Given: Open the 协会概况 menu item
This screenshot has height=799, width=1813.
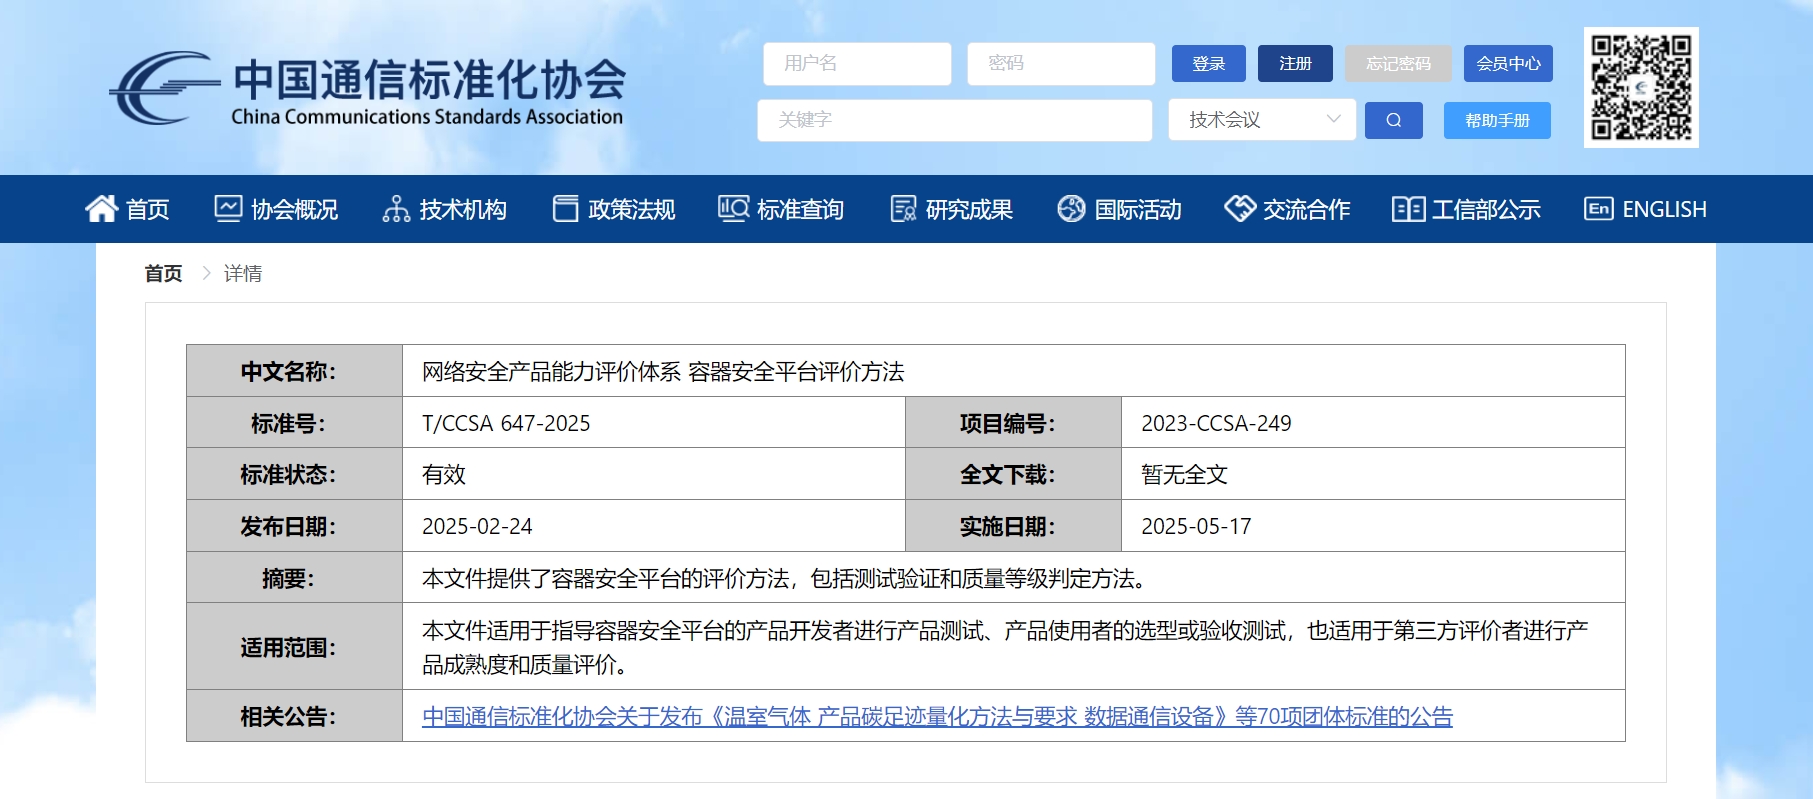Looking at the screenshot, I should [276, 209].
